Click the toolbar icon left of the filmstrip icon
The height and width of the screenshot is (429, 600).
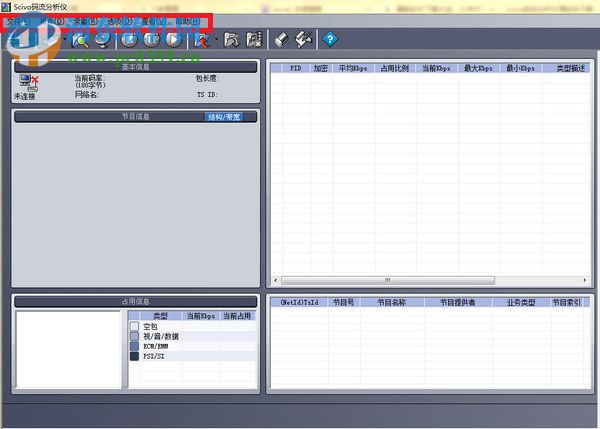232,39
